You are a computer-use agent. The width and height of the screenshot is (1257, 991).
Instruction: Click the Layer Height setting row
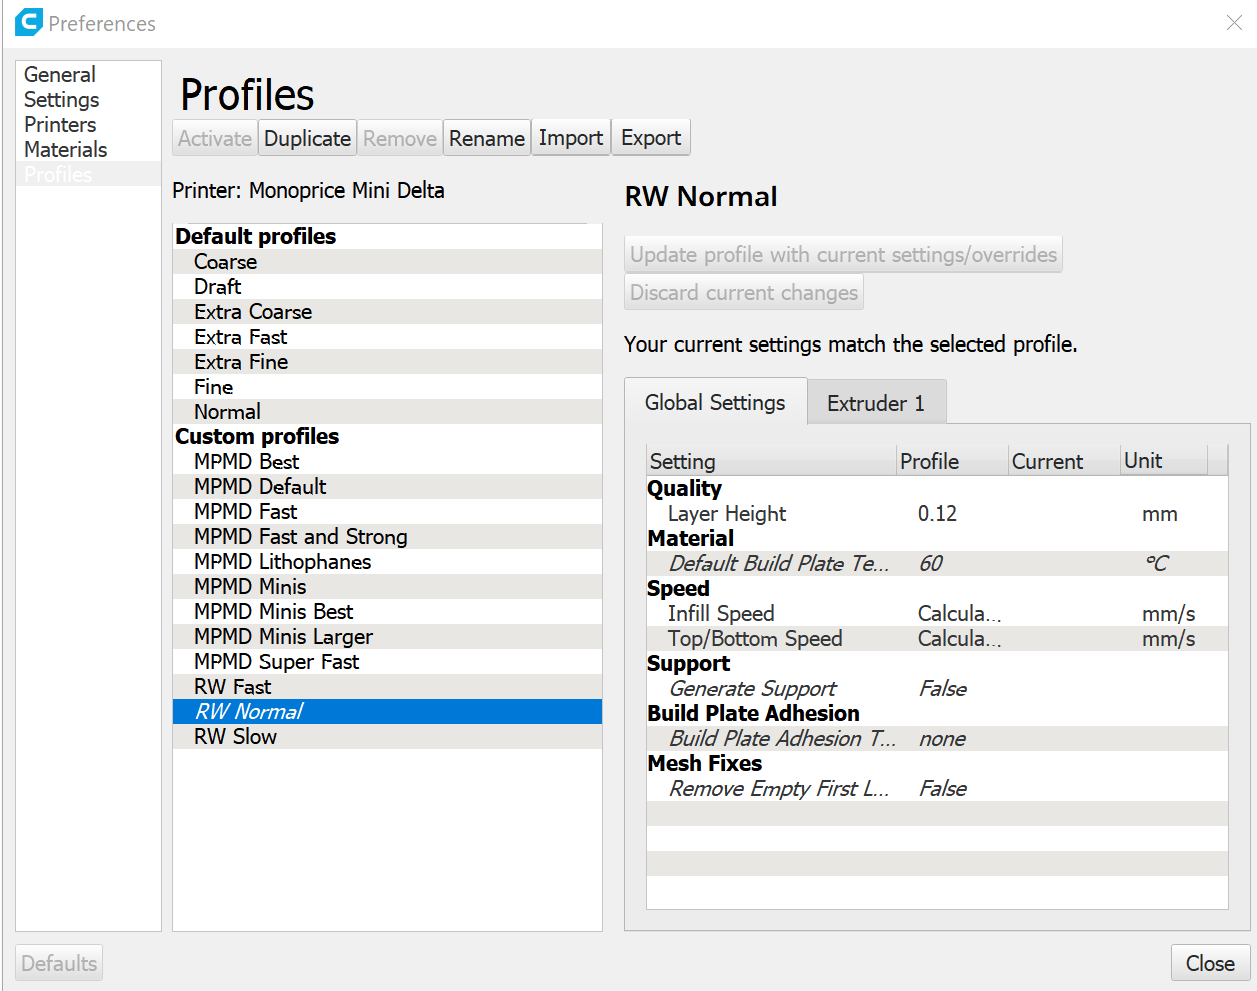click(x=937, y=513)
